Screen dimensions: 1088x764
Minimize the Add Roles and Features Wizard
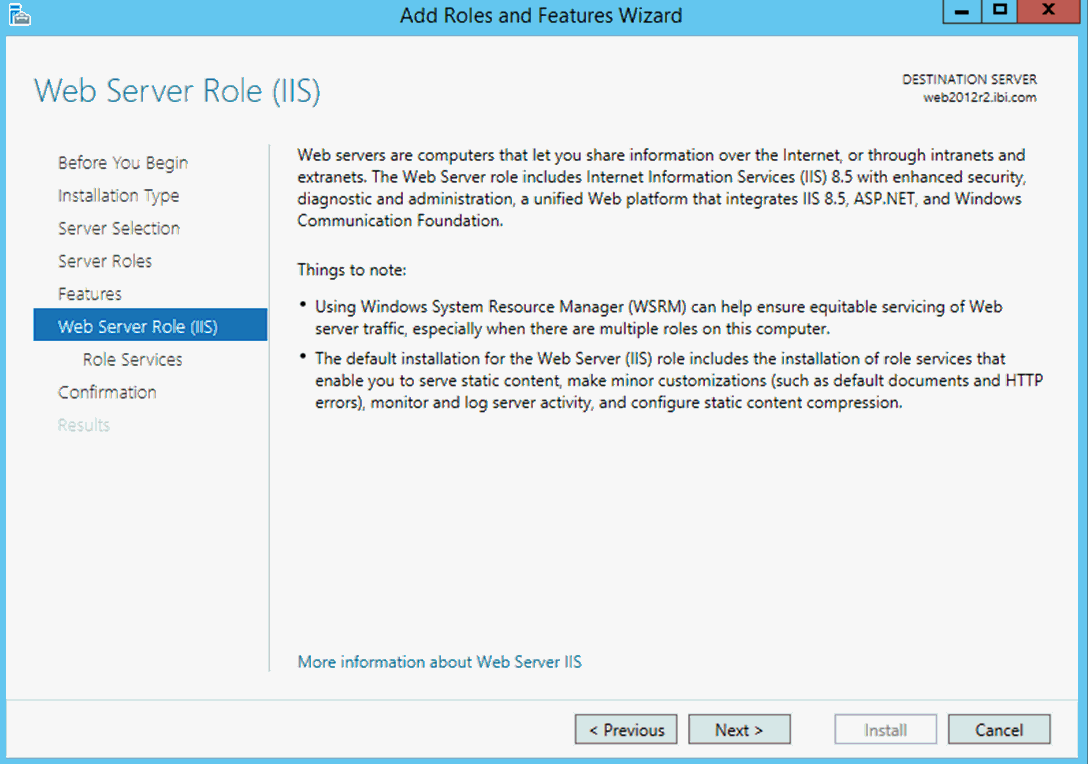coord(962,11)
